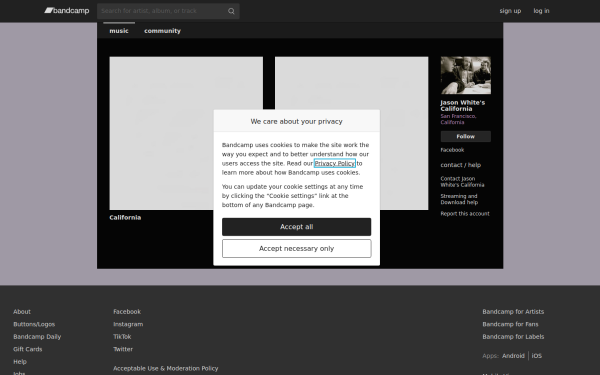
Task: Switch to the community tab
Action: (162, 31)
